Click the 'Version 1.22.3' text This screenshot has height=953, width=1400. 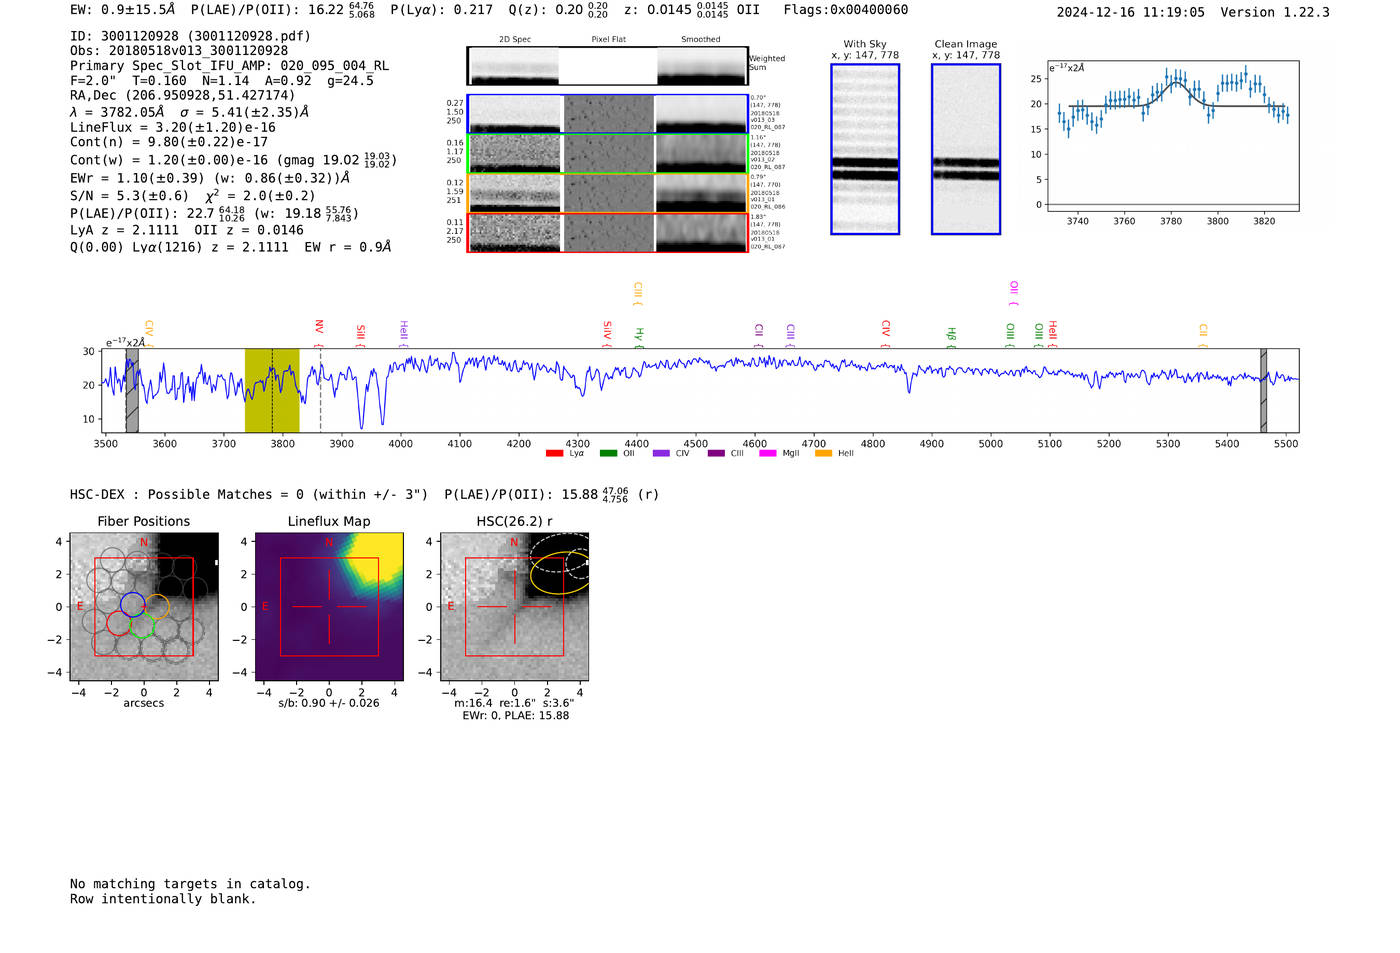(1275, 12)
